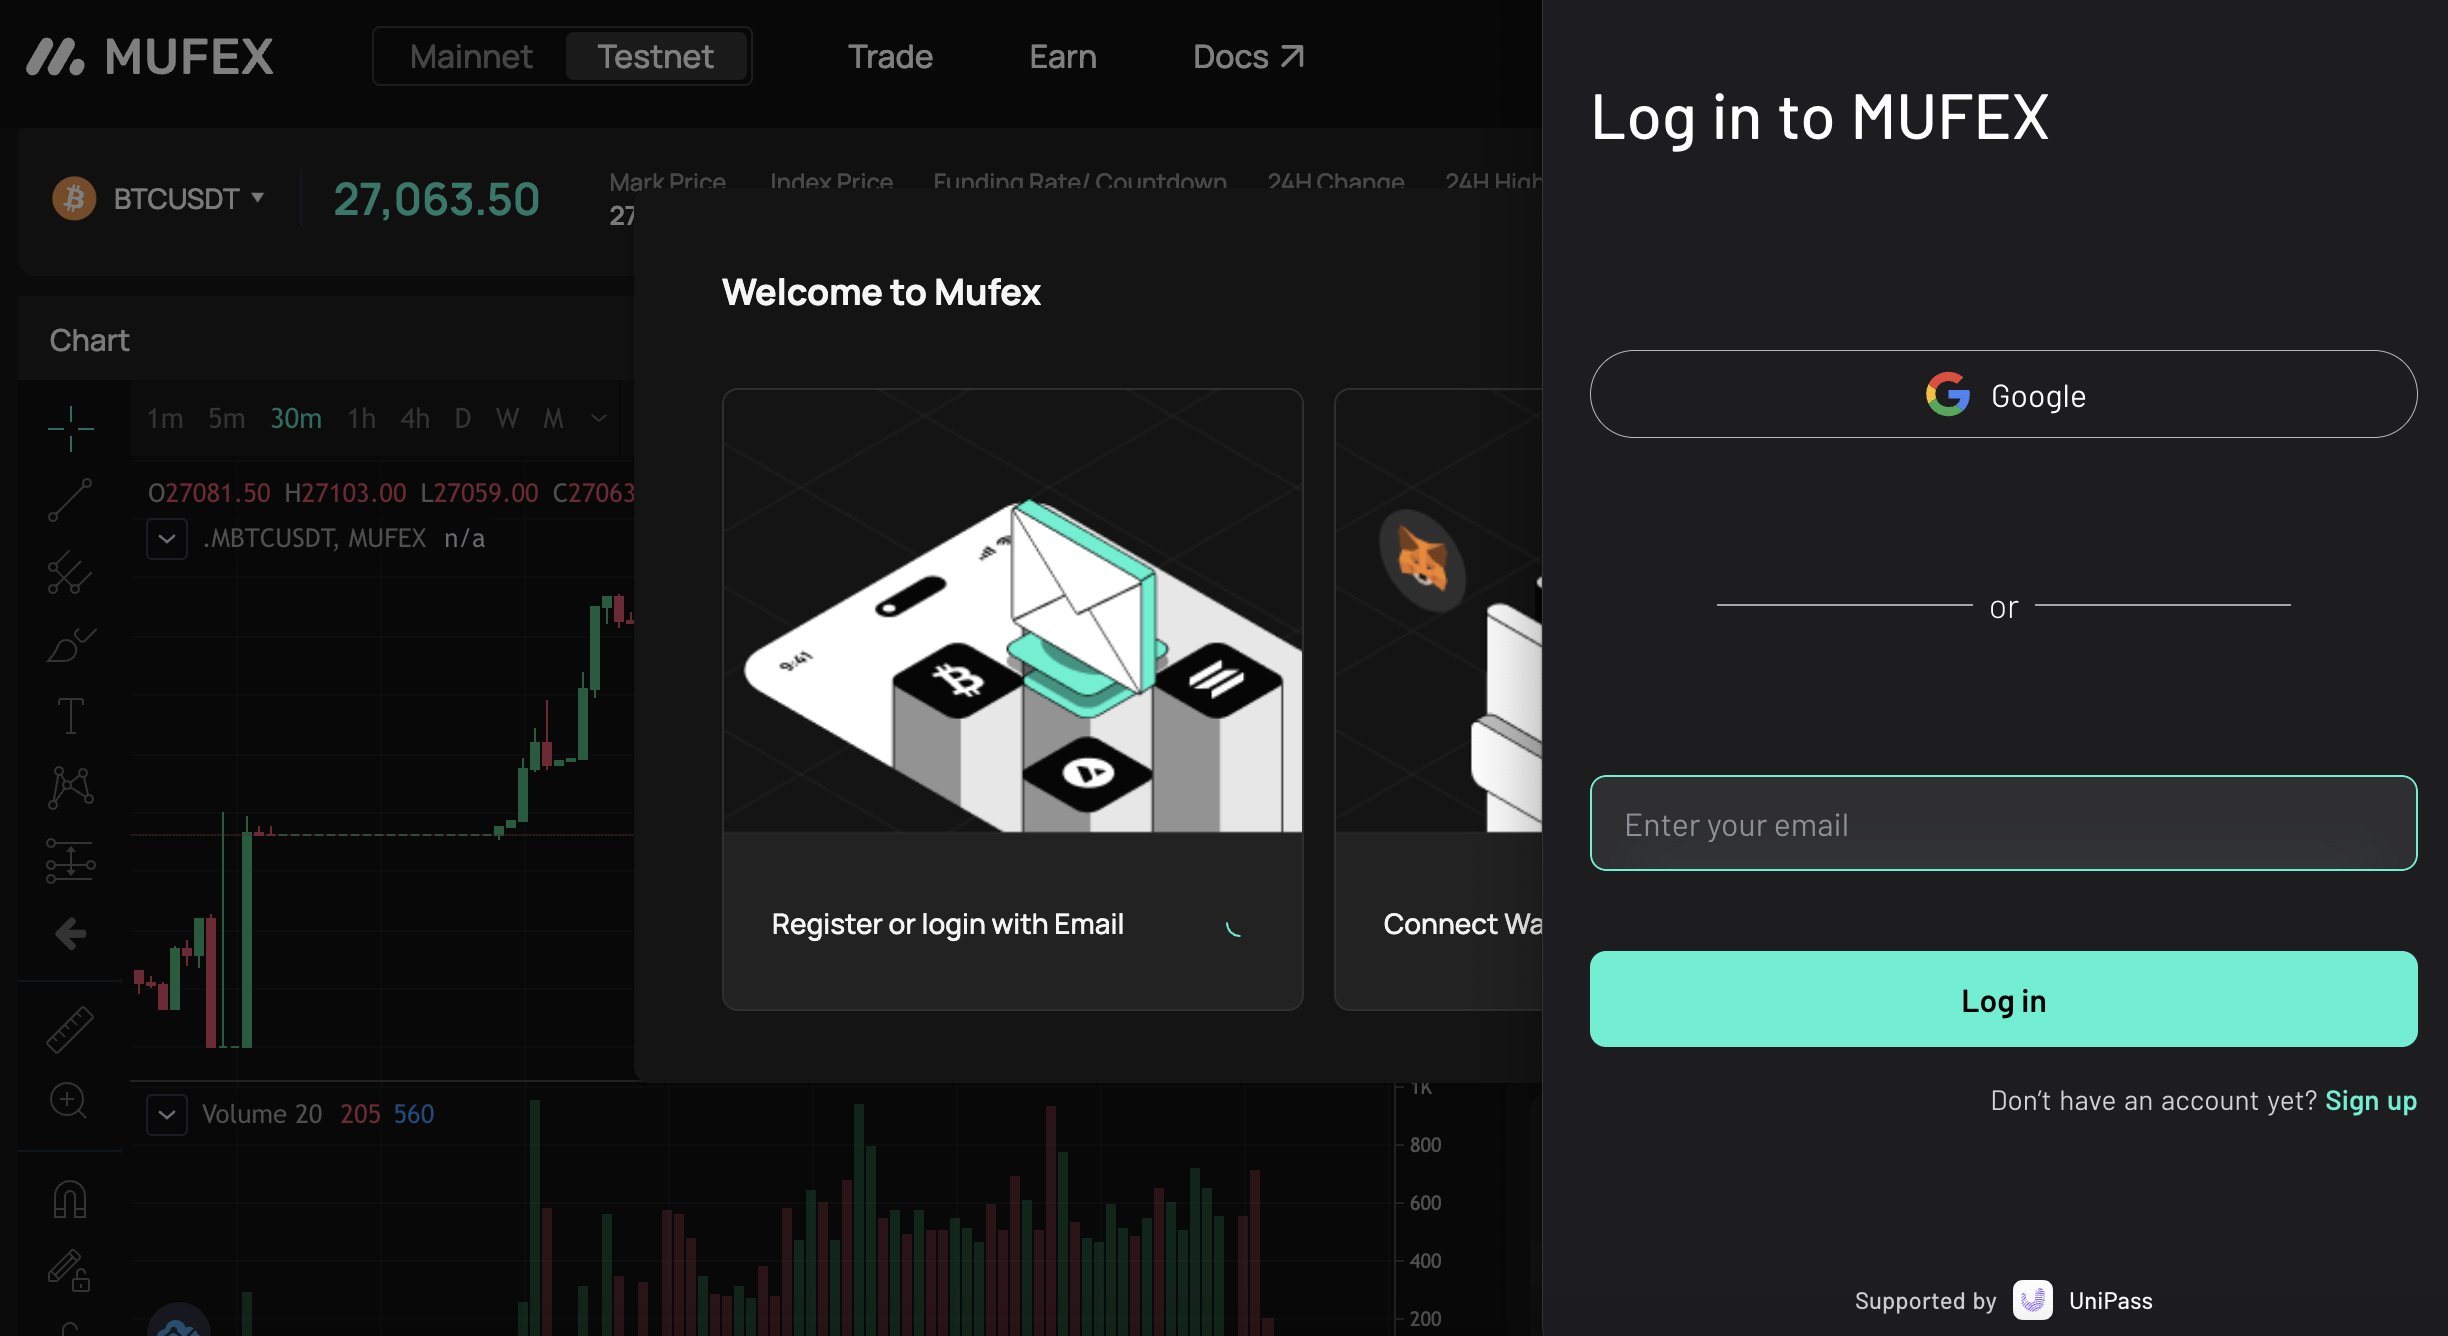The image size is (2448, 1336).
Task: Select the D daily timeframe
Action: tap(462, 418)
